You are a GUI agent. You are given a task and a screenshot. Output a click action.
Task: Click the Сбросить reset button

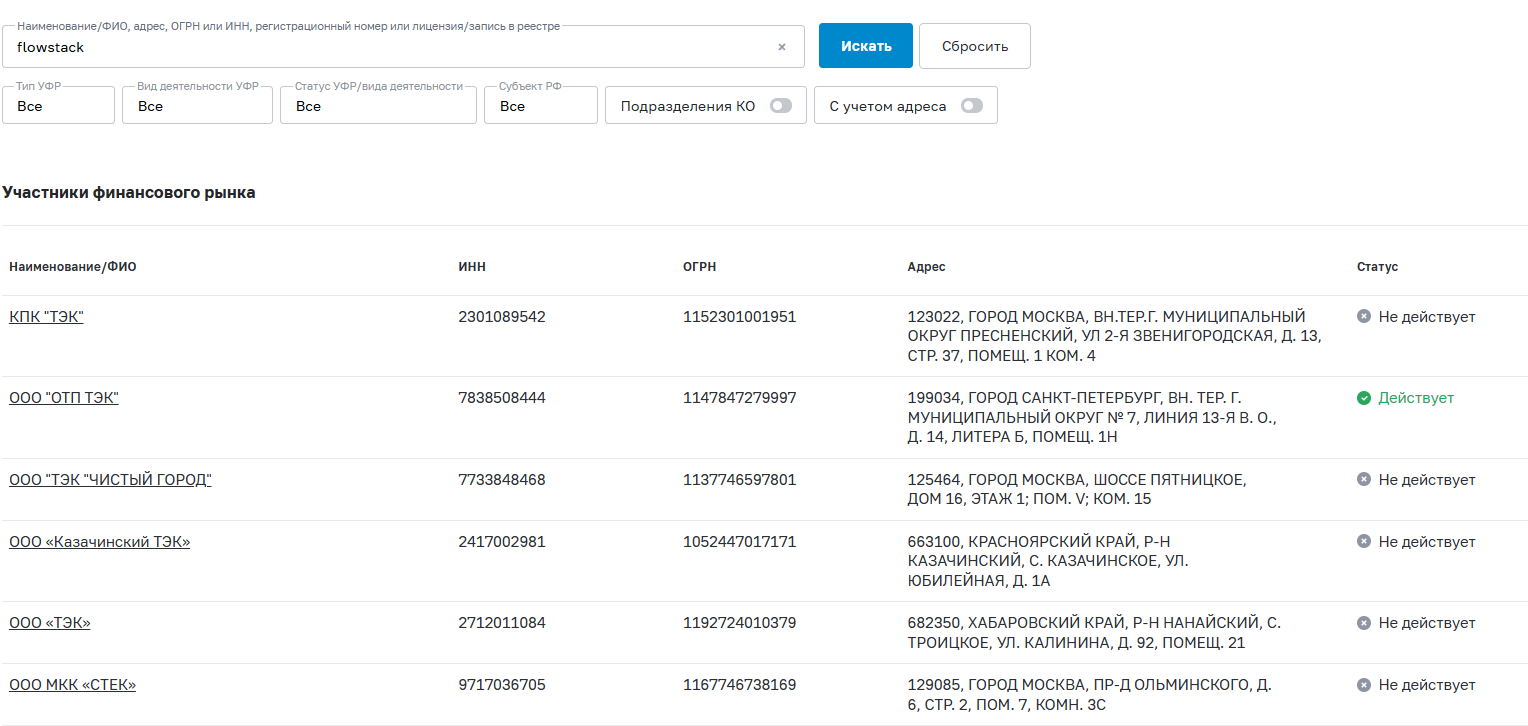974,46
